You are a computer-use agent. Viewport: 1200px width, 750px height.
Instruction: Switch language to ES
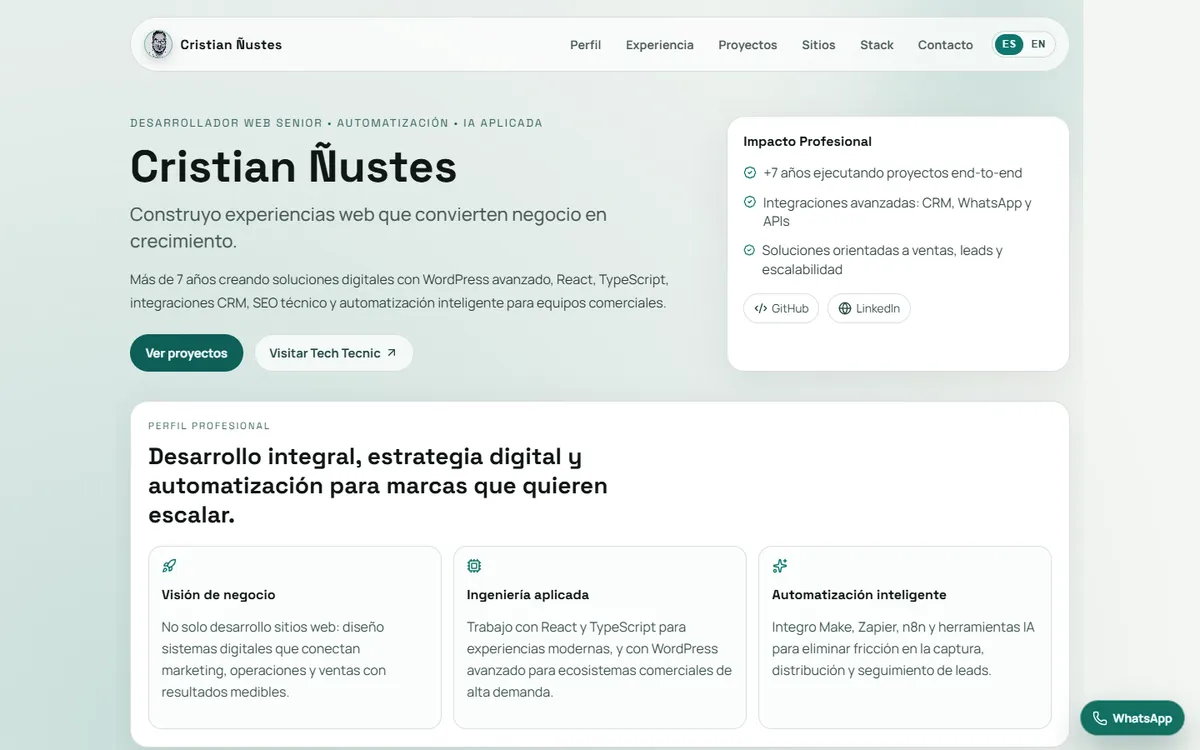pyautogui.click(x=1009, y=44)
